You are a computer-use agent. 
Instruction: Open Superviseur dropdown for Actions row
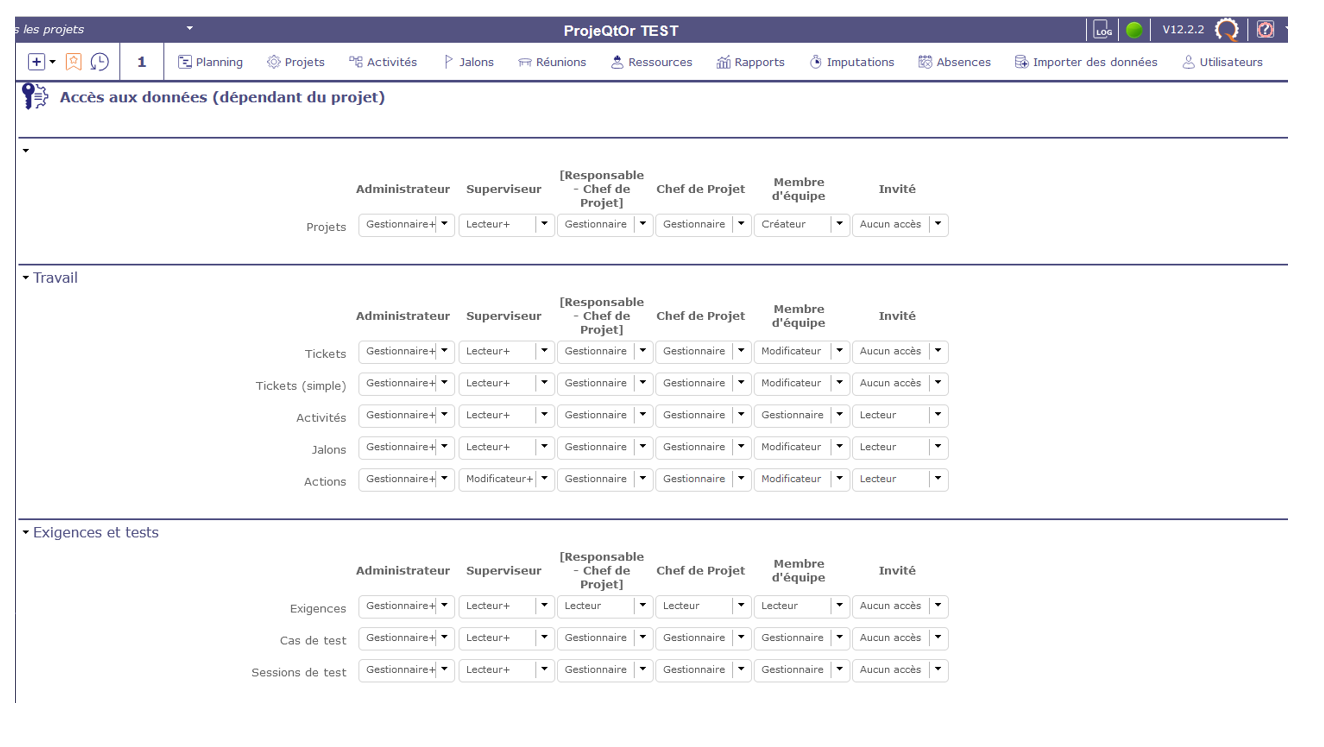click(543, 480)
